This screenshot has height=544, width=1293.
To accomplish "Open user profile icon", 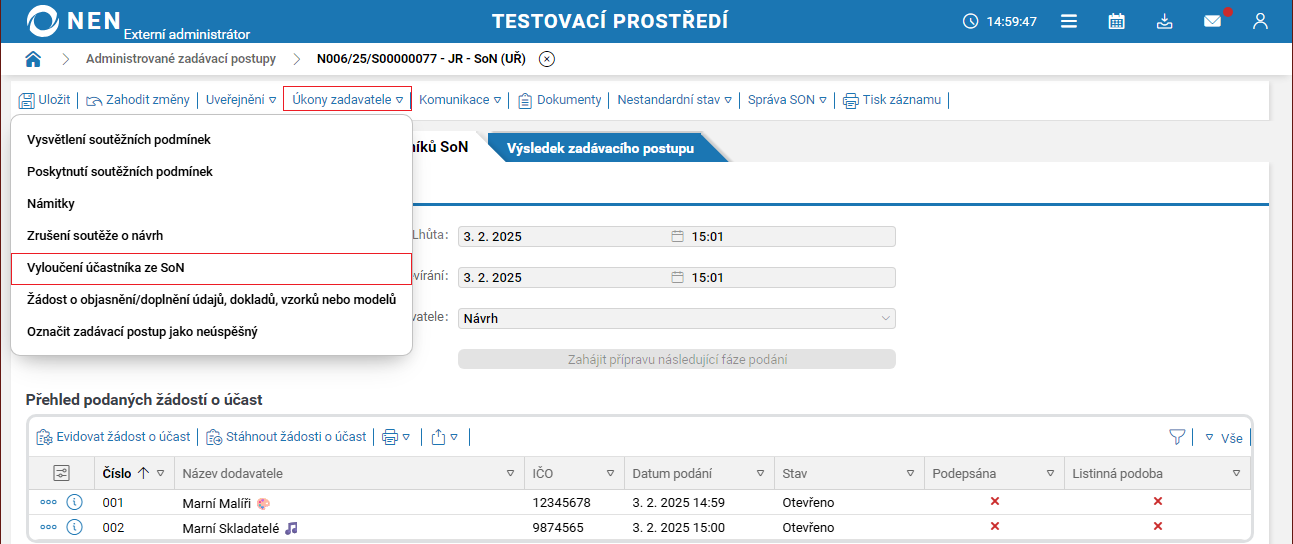I will [1260, 21].
